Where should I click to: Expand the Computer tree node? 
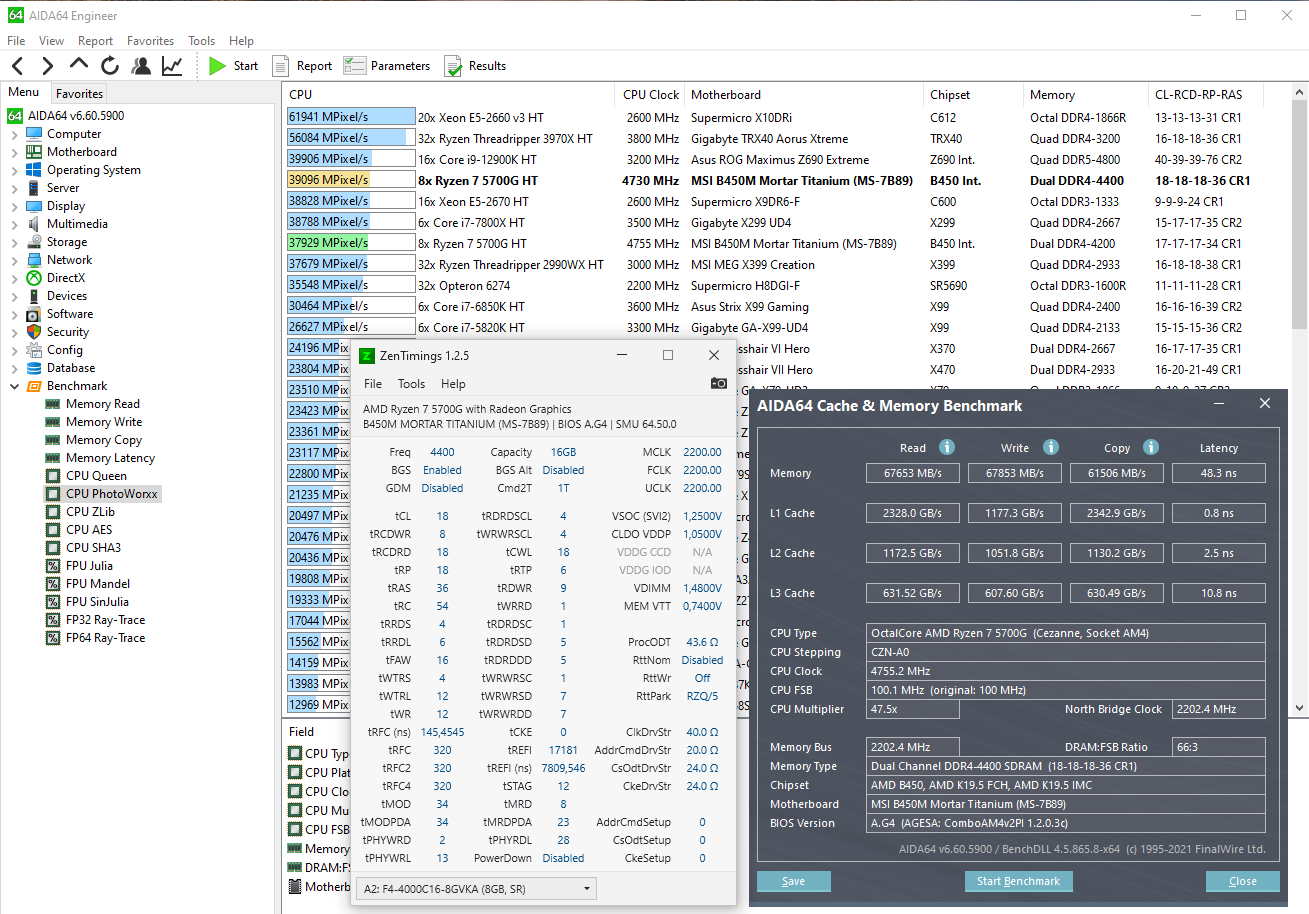point(14,134)
